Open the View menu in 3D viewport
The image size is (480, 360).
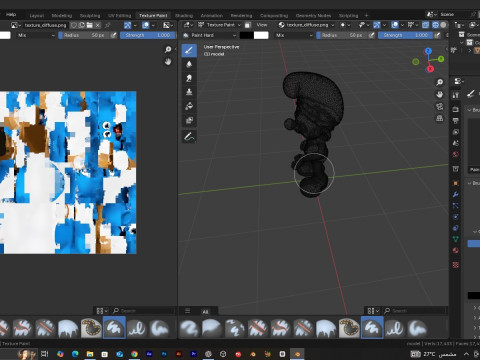coord(262,25)
